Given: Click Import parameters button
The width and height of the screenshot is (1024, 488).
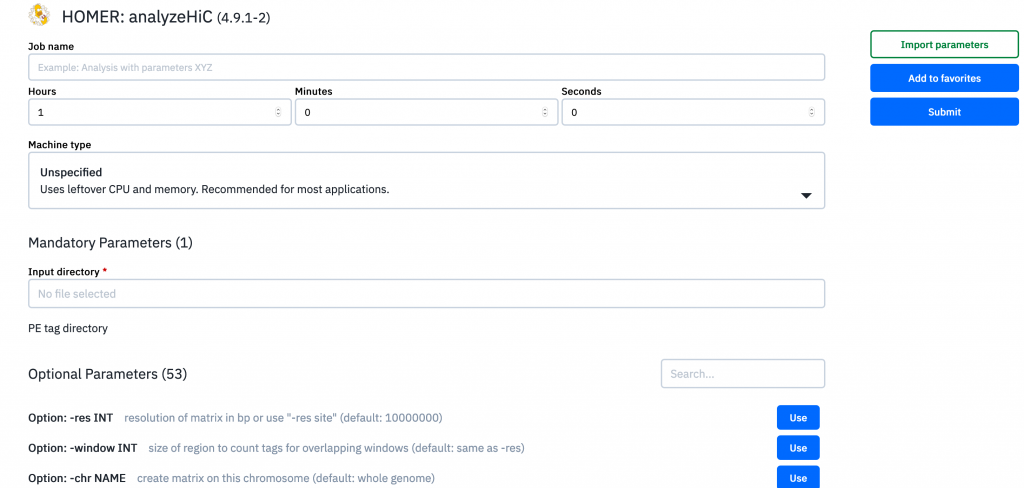Looking at the screenshot, I should (944, 44).
